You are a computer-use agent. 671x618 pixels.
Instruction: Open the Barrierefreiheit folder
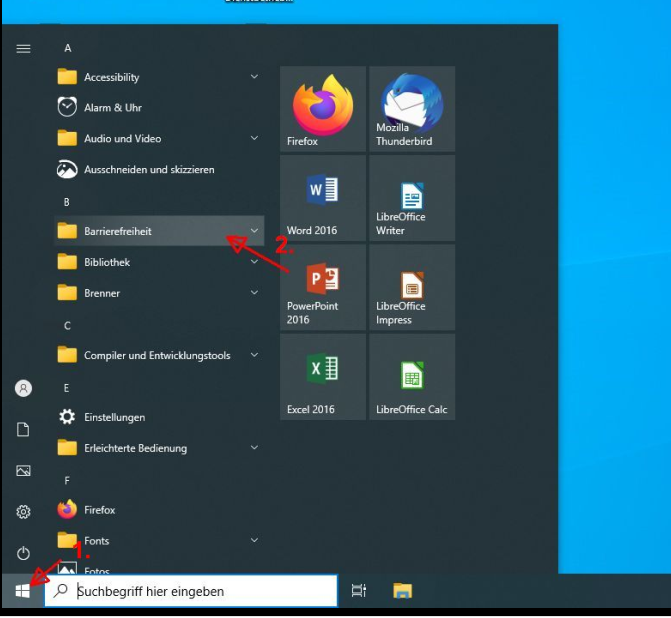(x=159, y=231)
